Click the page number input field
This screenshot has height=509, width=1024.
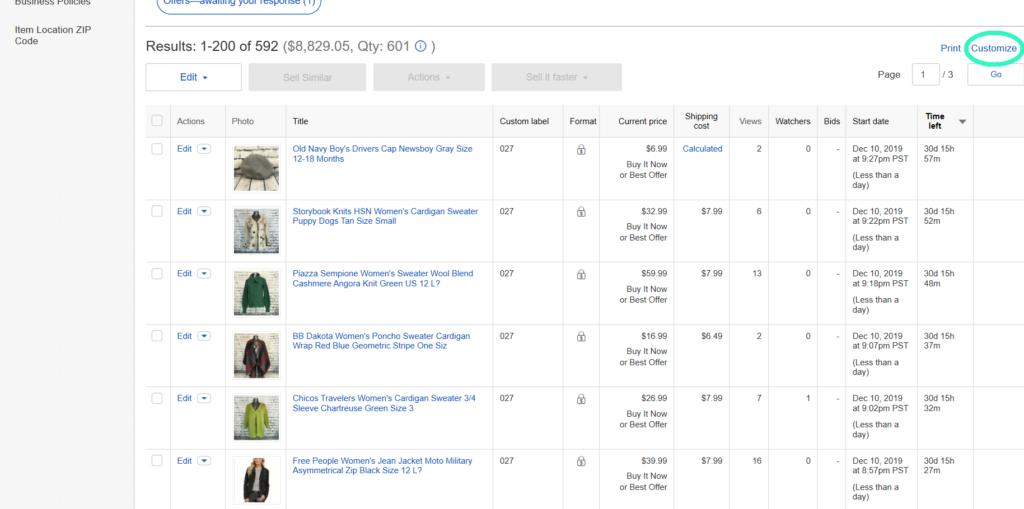[925, 74]
